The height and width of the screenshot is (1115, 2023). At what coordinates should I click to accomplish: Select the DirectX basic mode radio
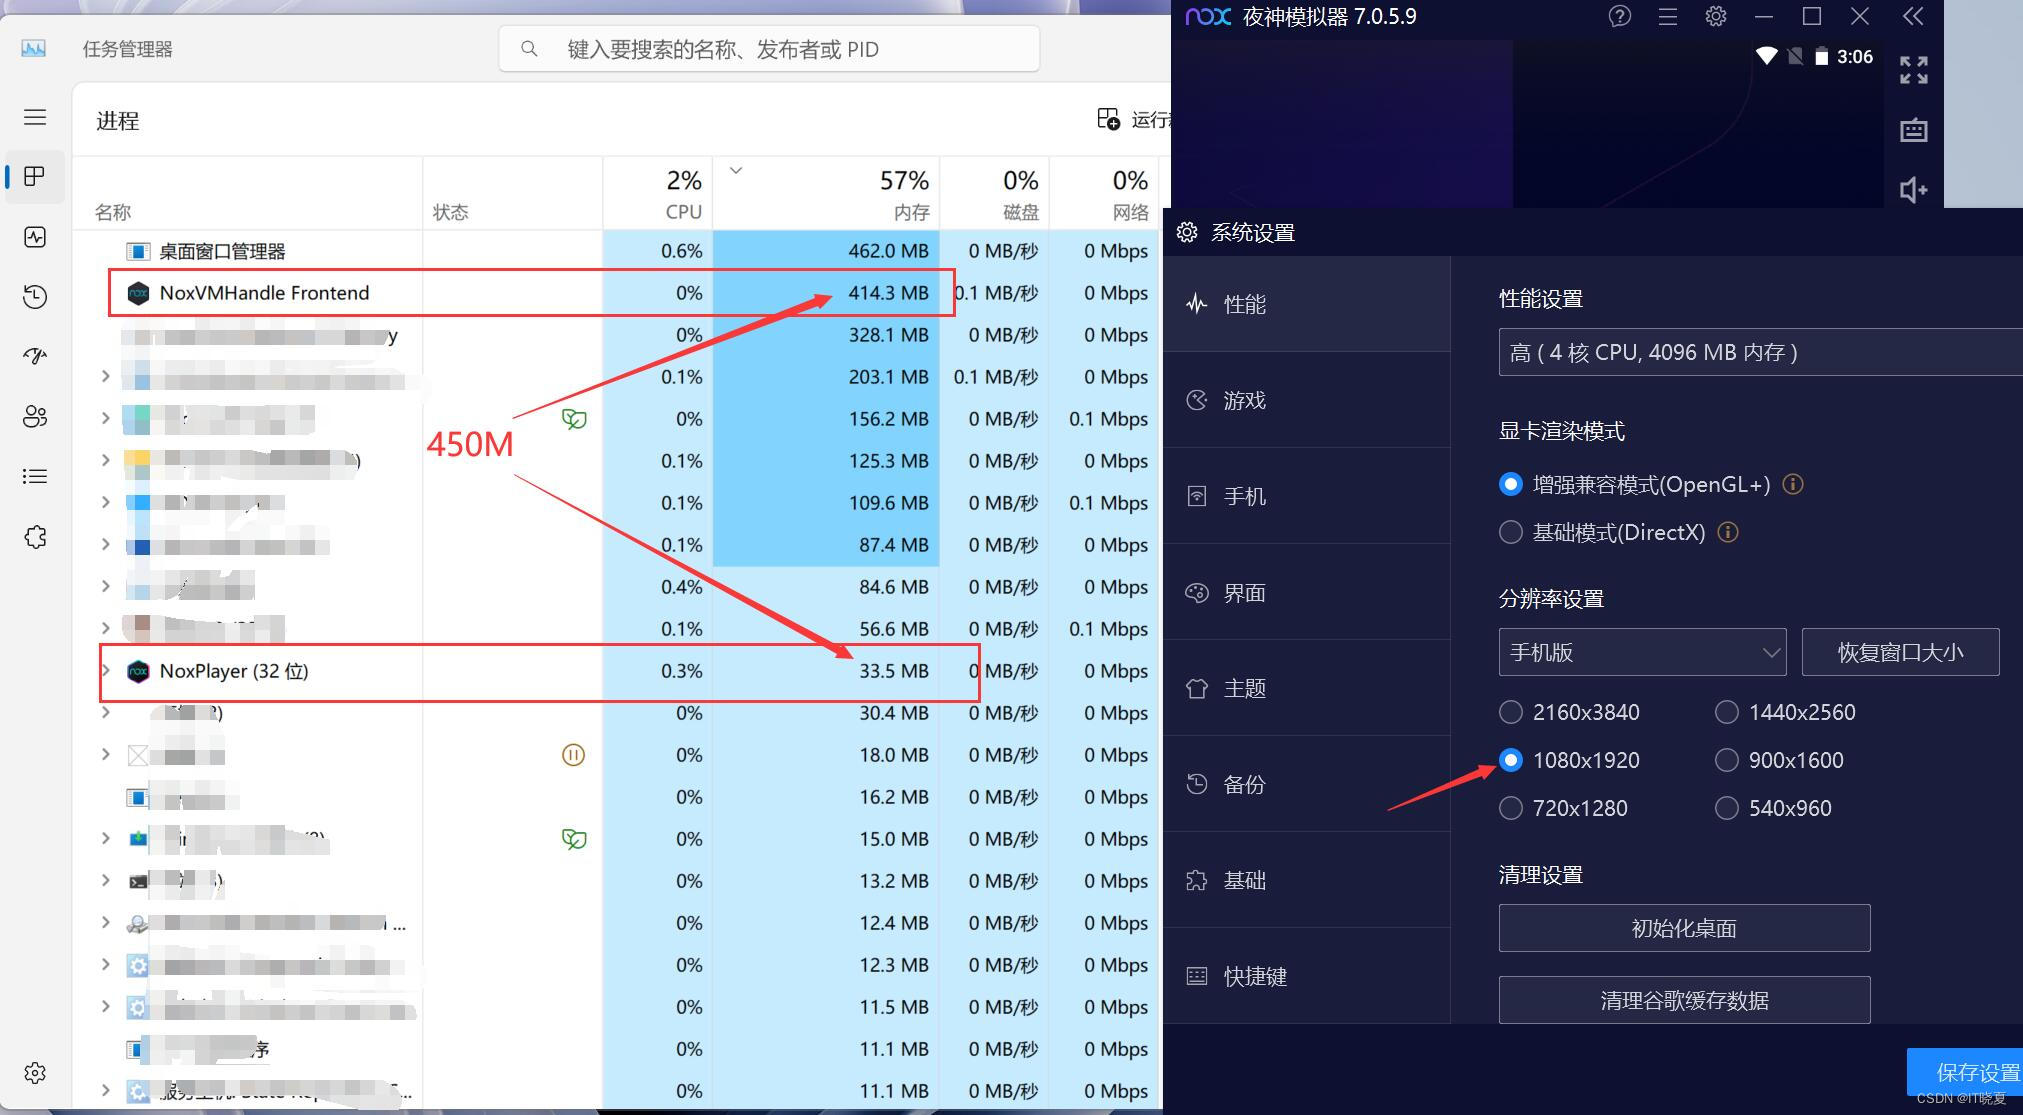tap(1511, 533)
